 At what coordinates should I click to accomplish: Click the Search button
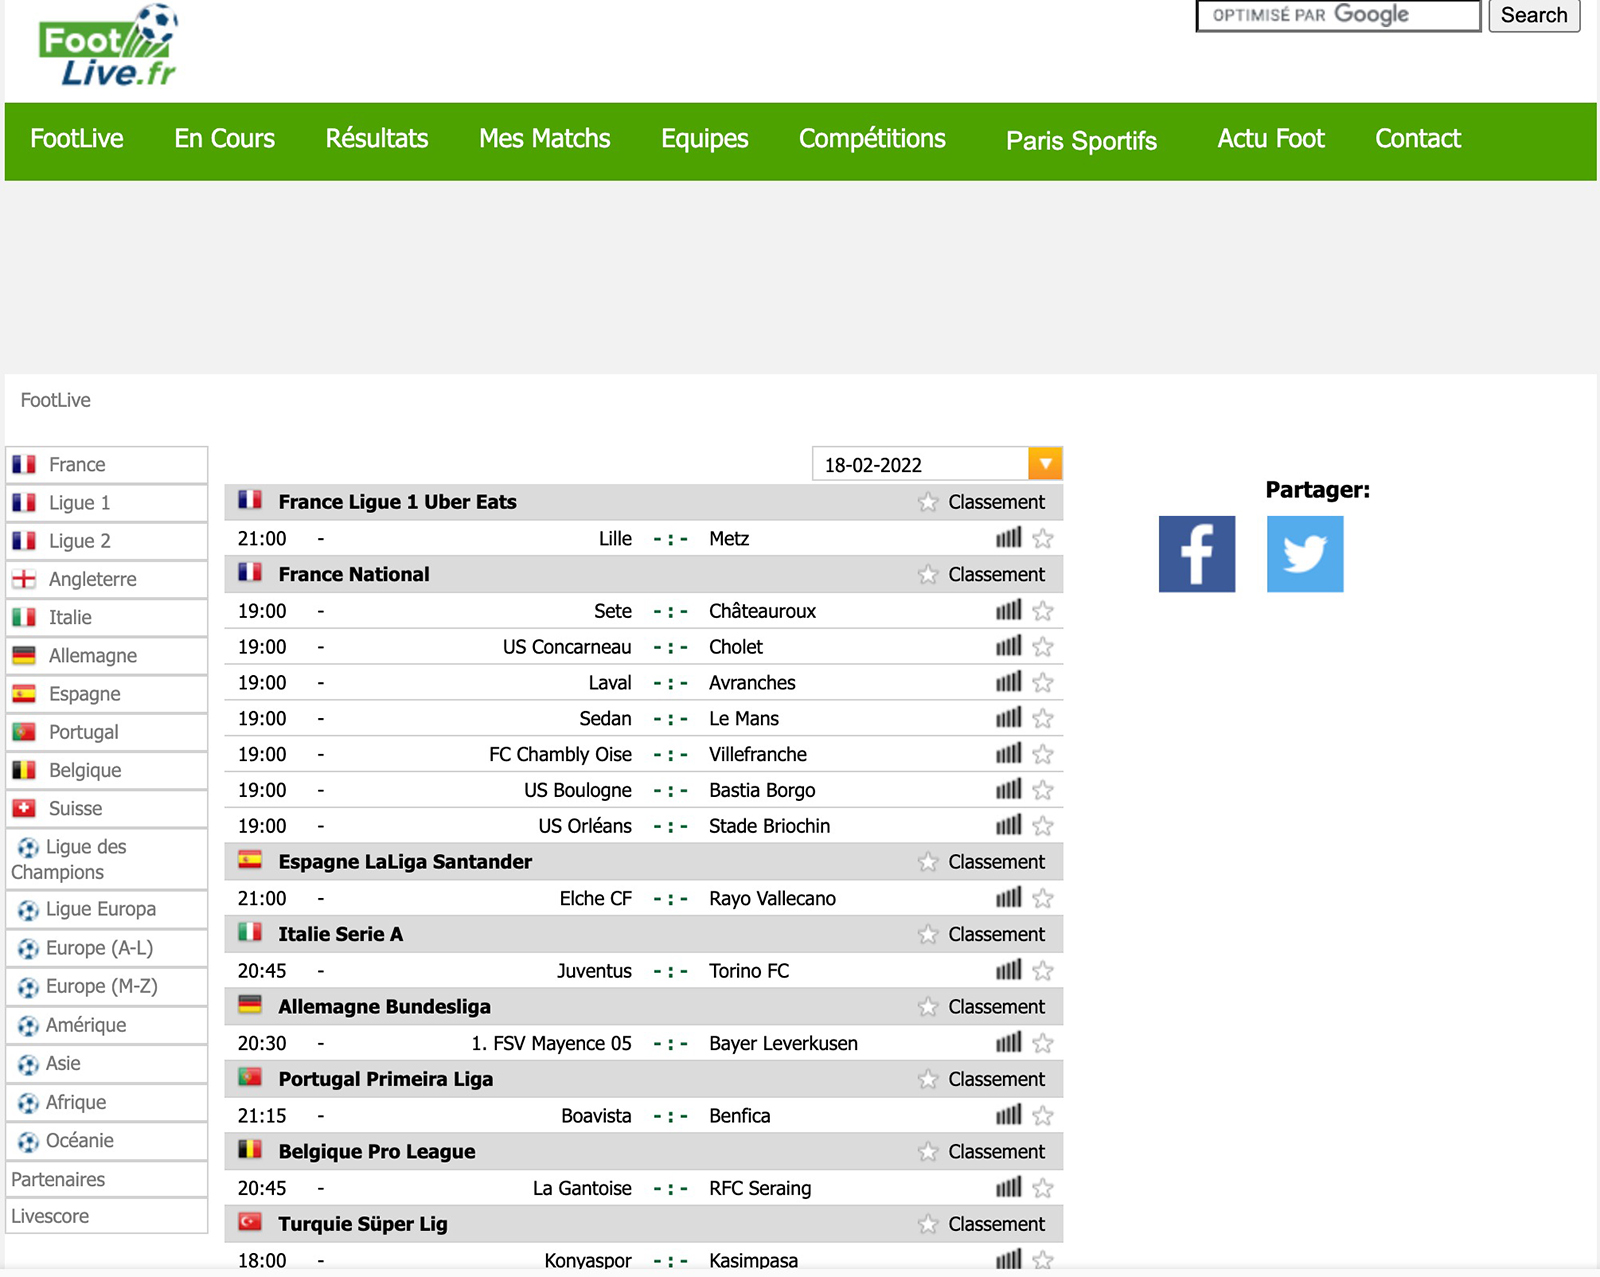click(1534, 15)
